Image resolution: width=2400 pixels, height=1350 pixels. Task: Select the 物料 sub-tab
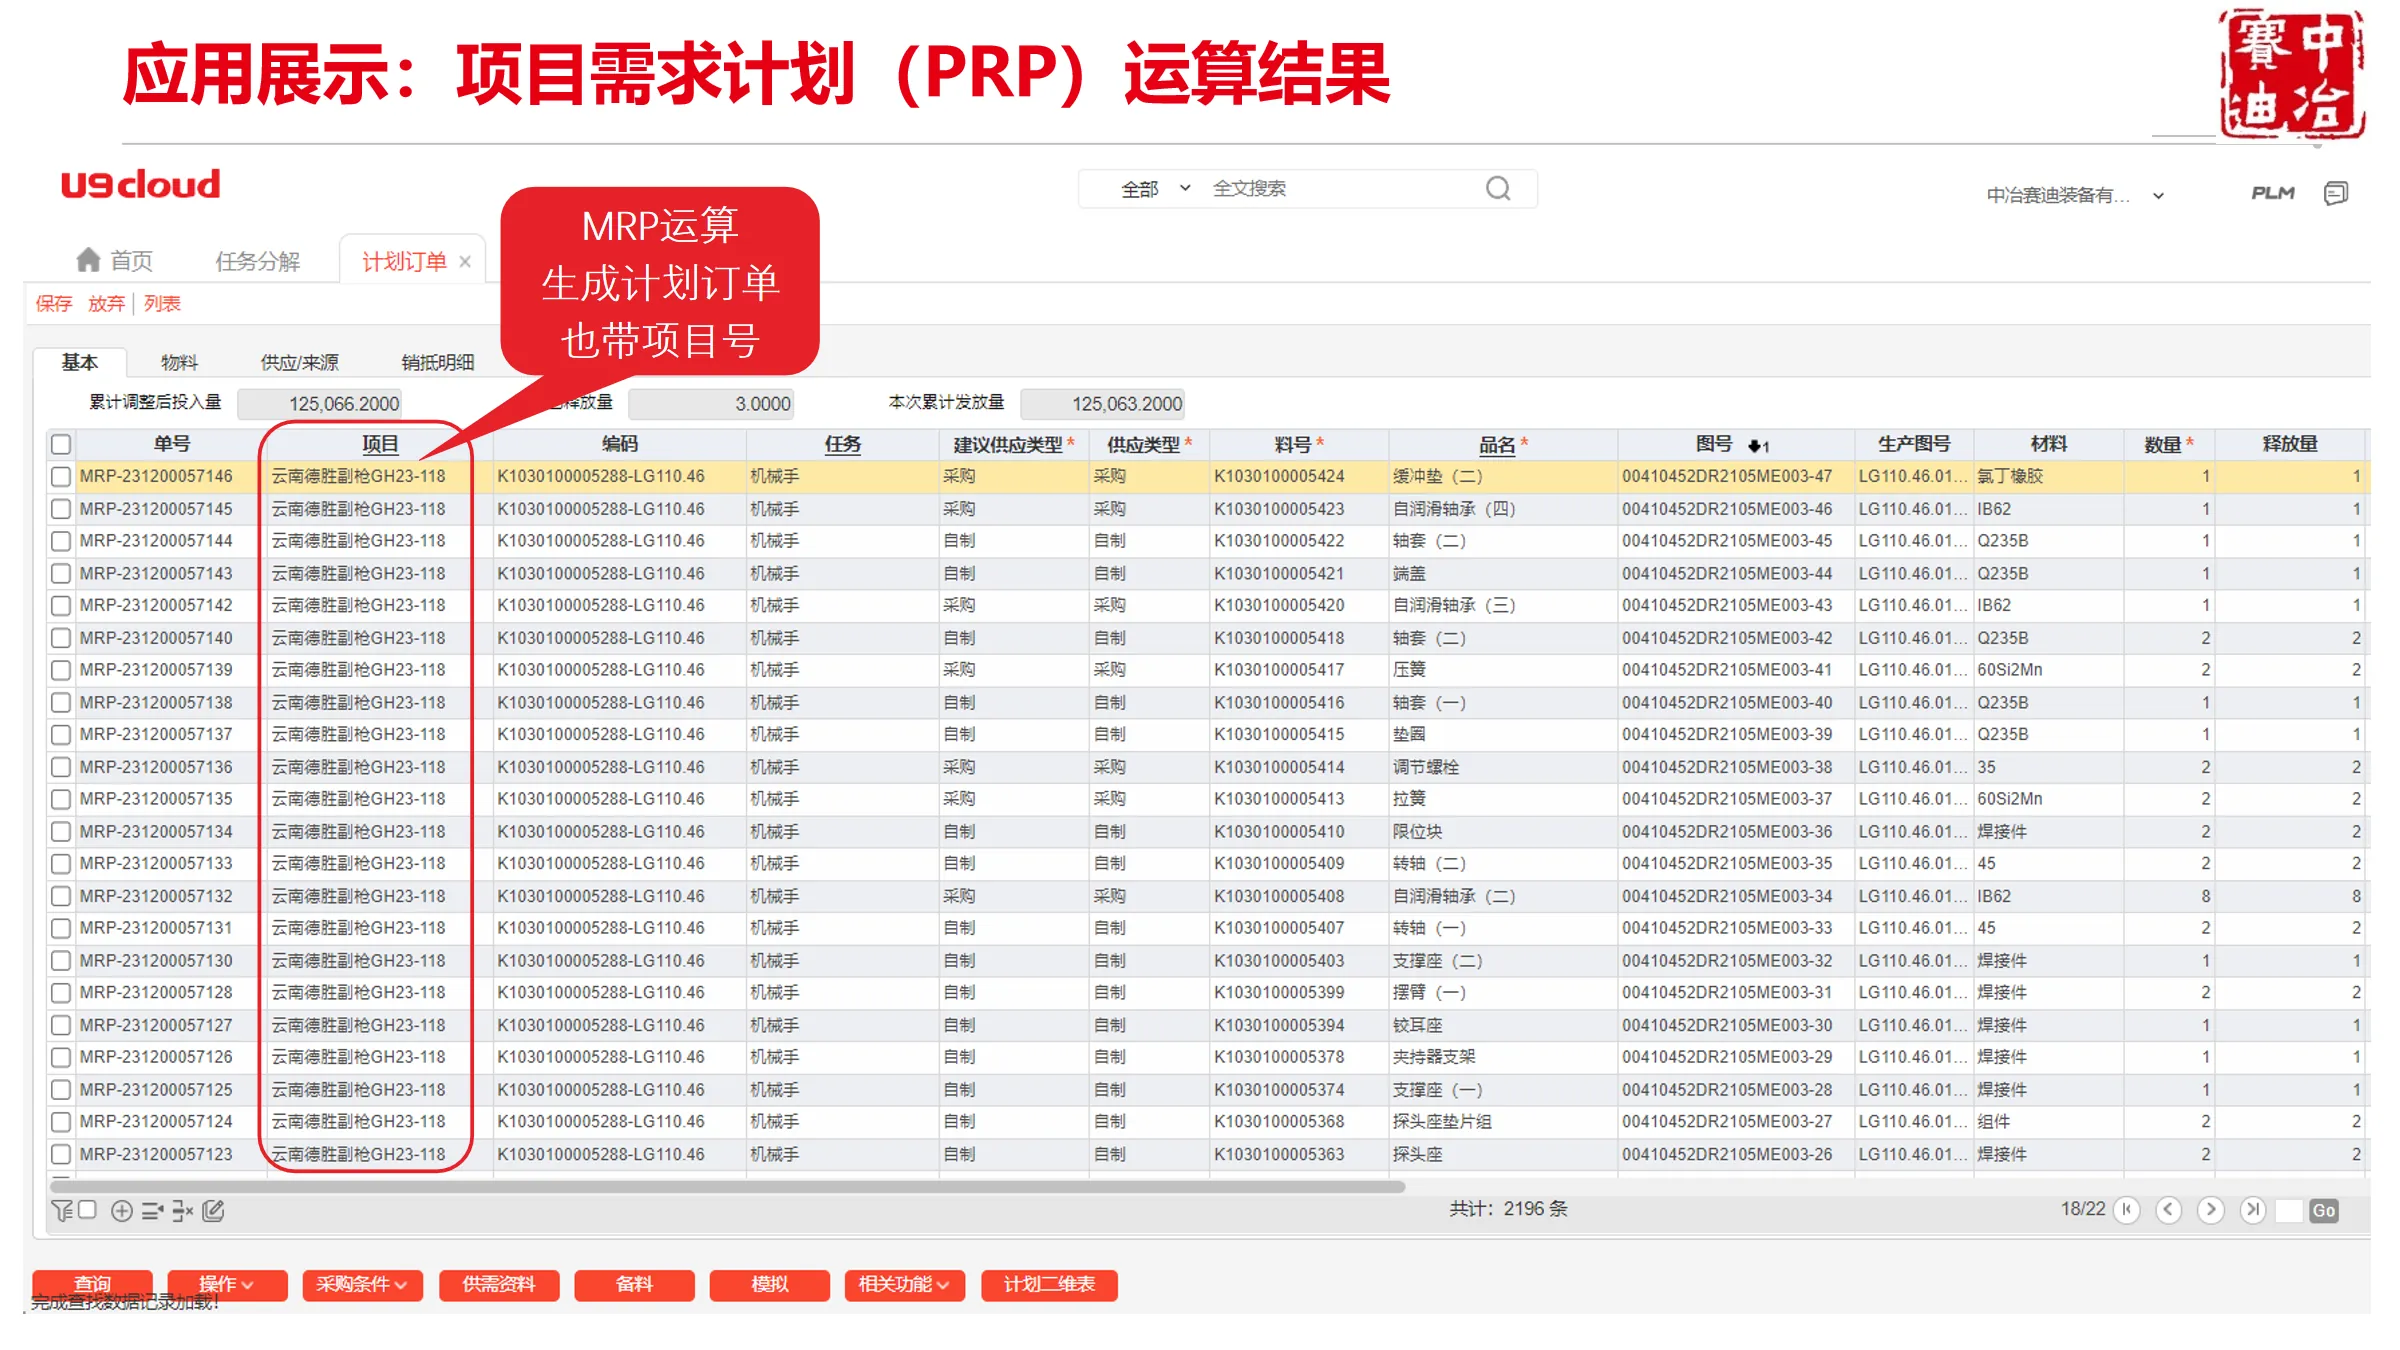click(179, 362)
